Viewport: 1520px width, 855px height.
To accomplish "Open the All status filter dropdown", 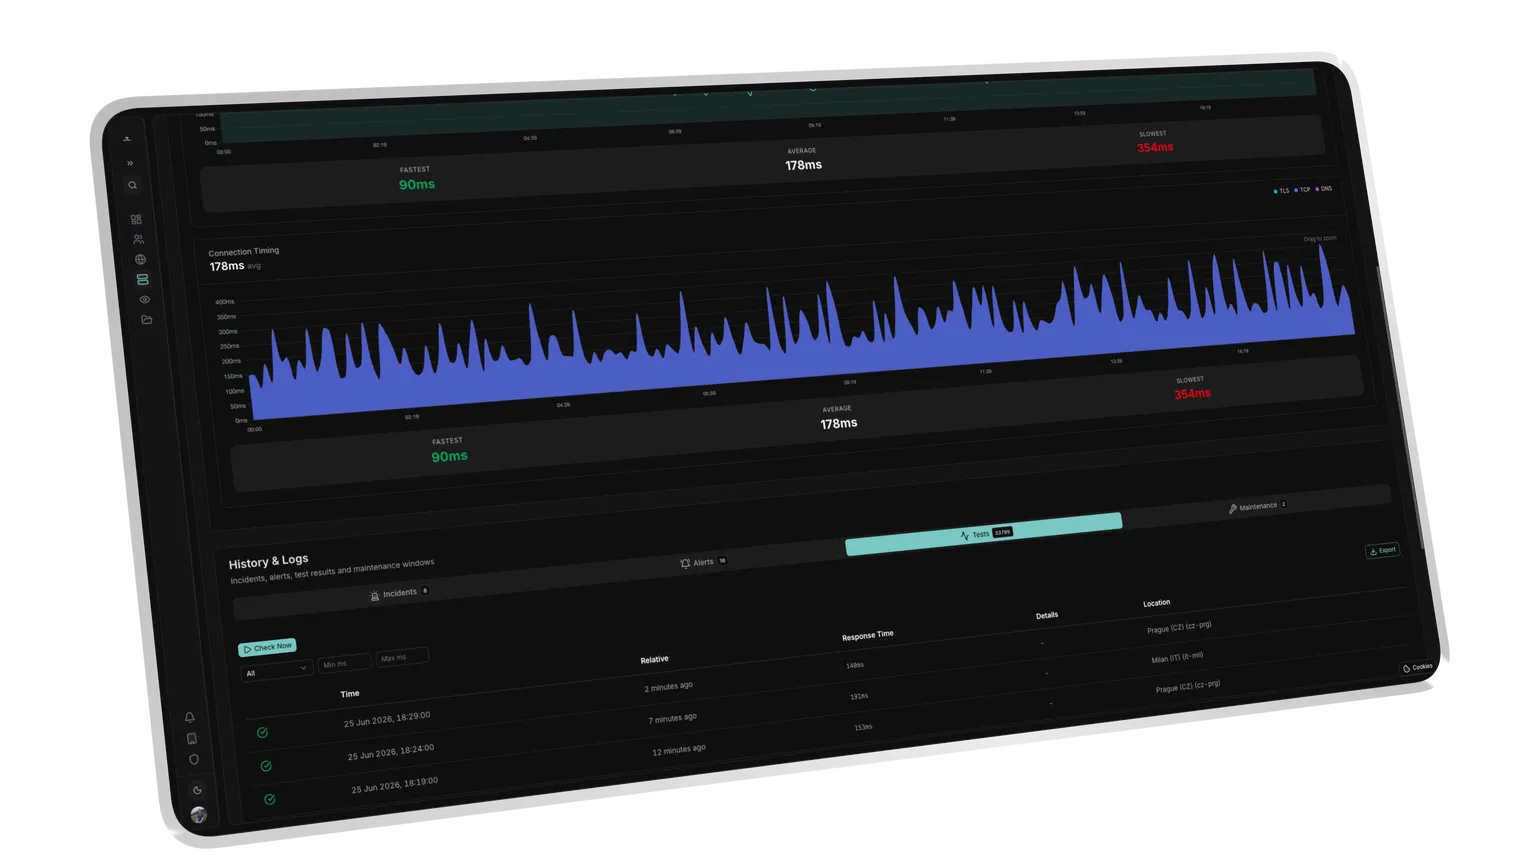I will [277, 670].
